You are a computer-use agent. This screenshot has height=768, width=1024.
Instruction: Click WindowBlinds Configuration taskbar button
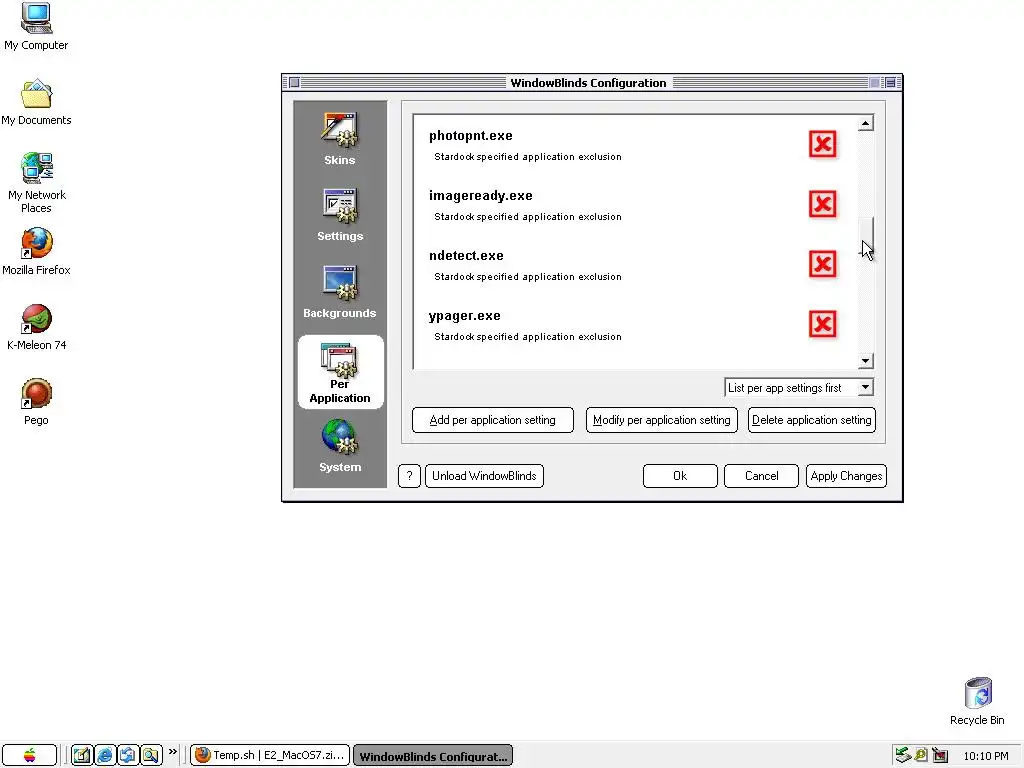click(x=433, y=756)
